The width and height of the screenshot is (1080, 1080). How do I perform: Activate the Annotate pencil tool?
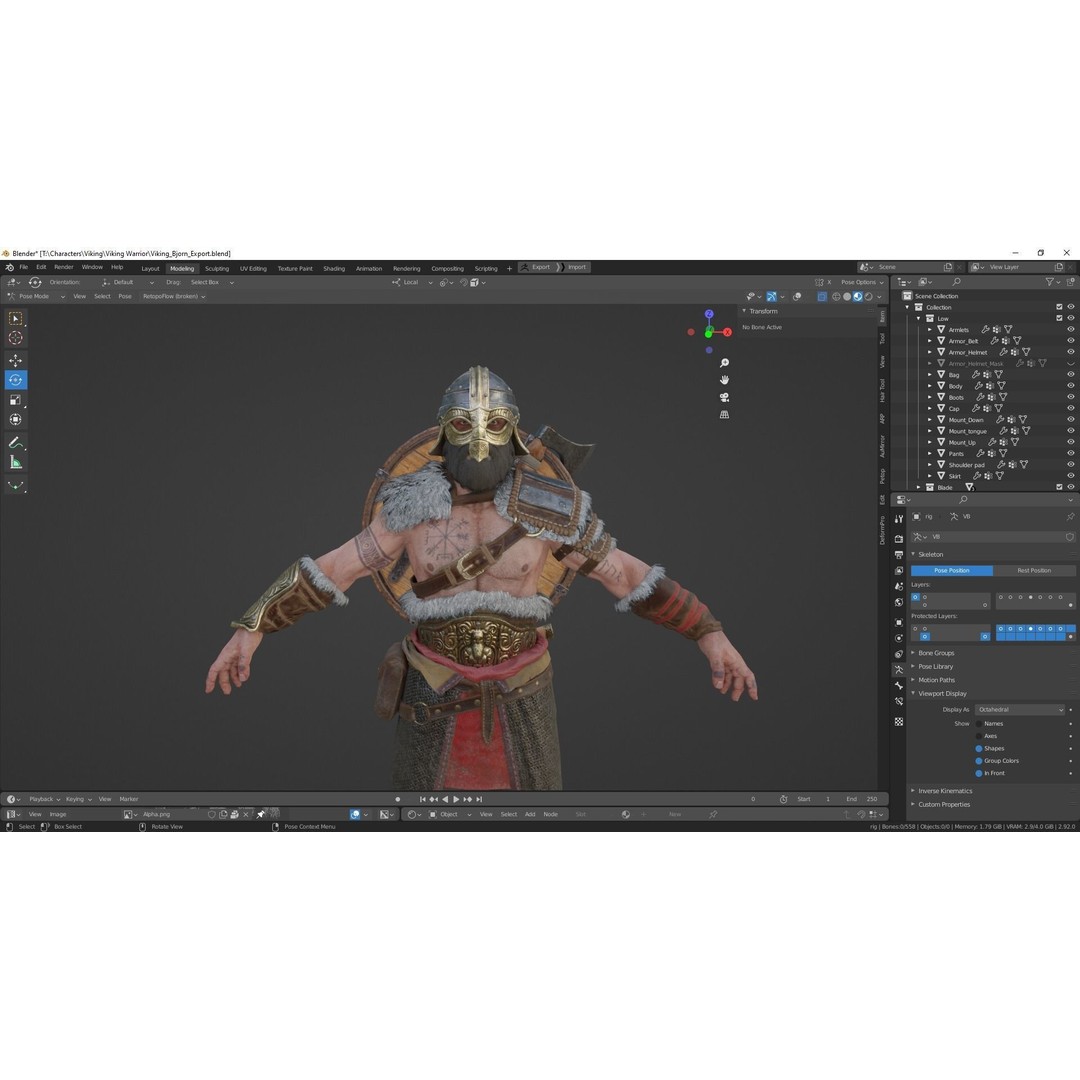click(x=15, y=443)
